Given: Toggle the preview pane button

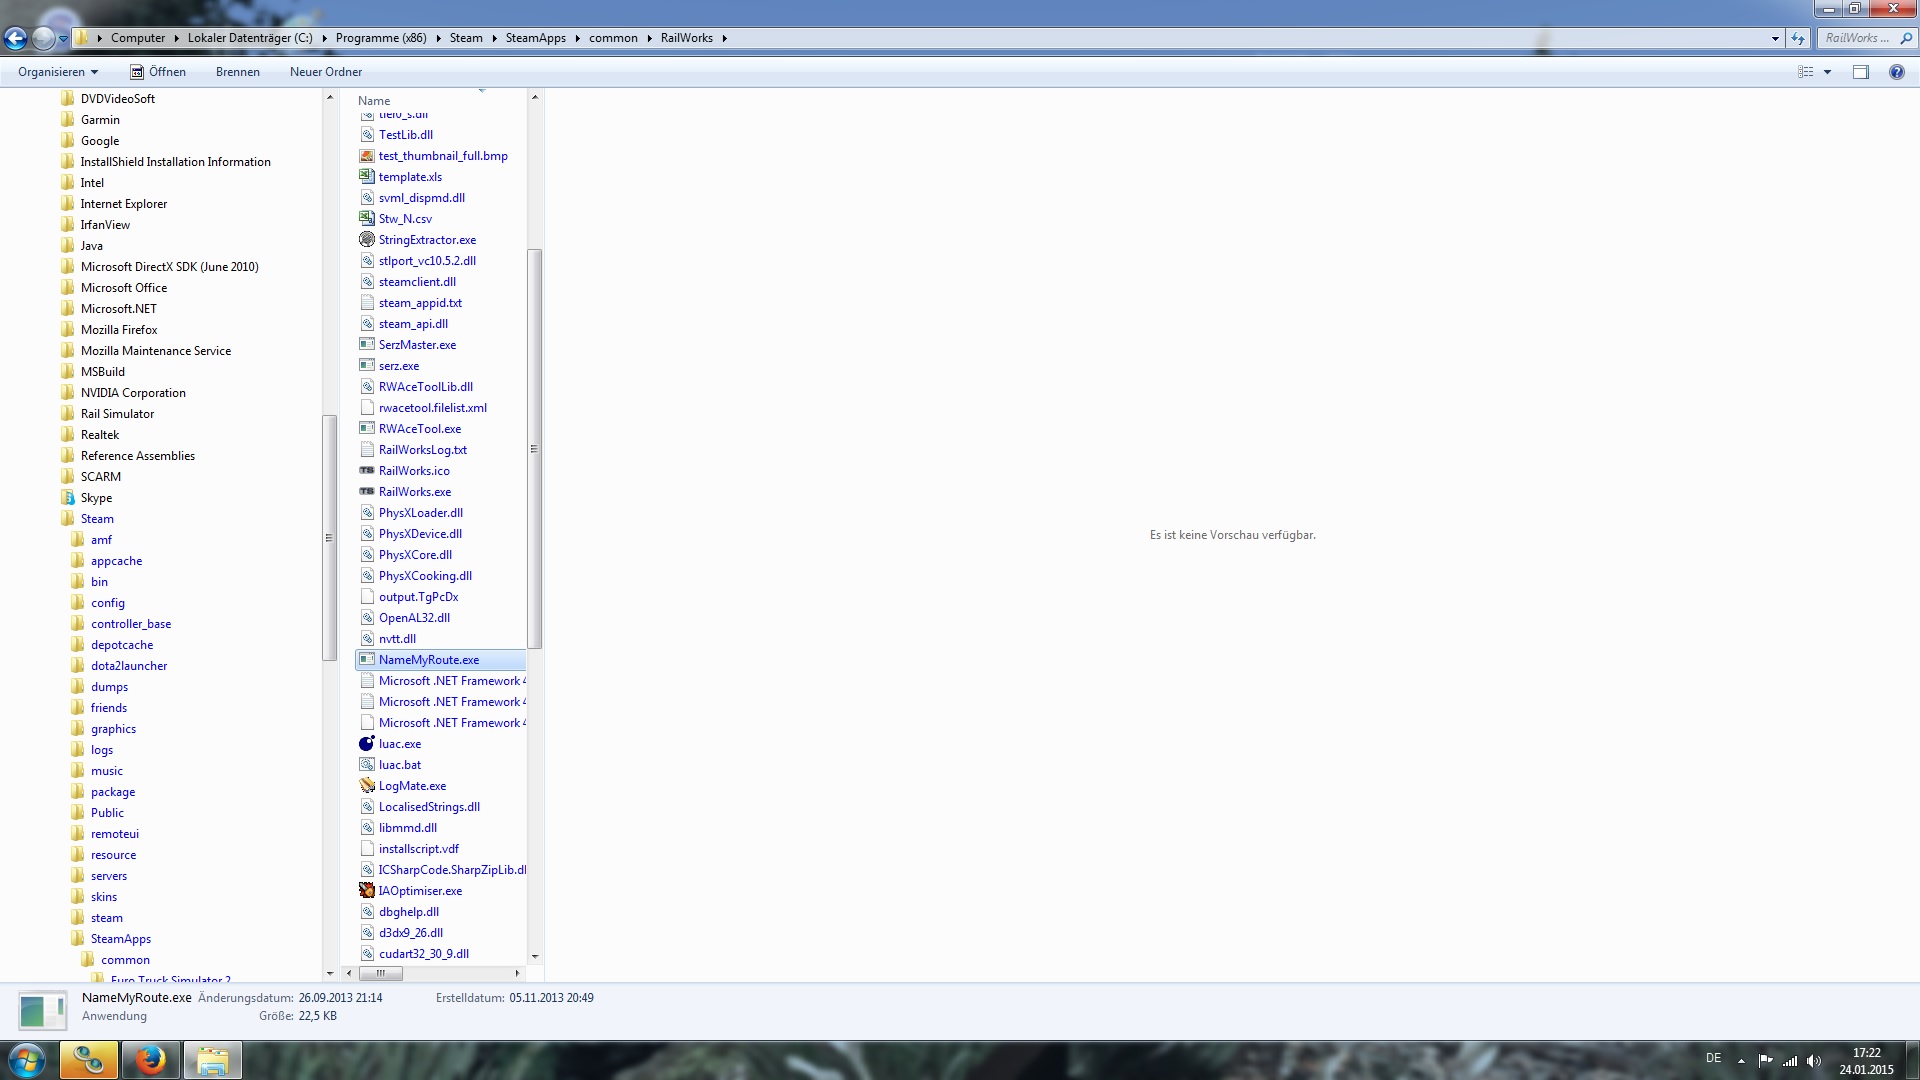Looking at the screenshot, I should (x=1860, y=72).
